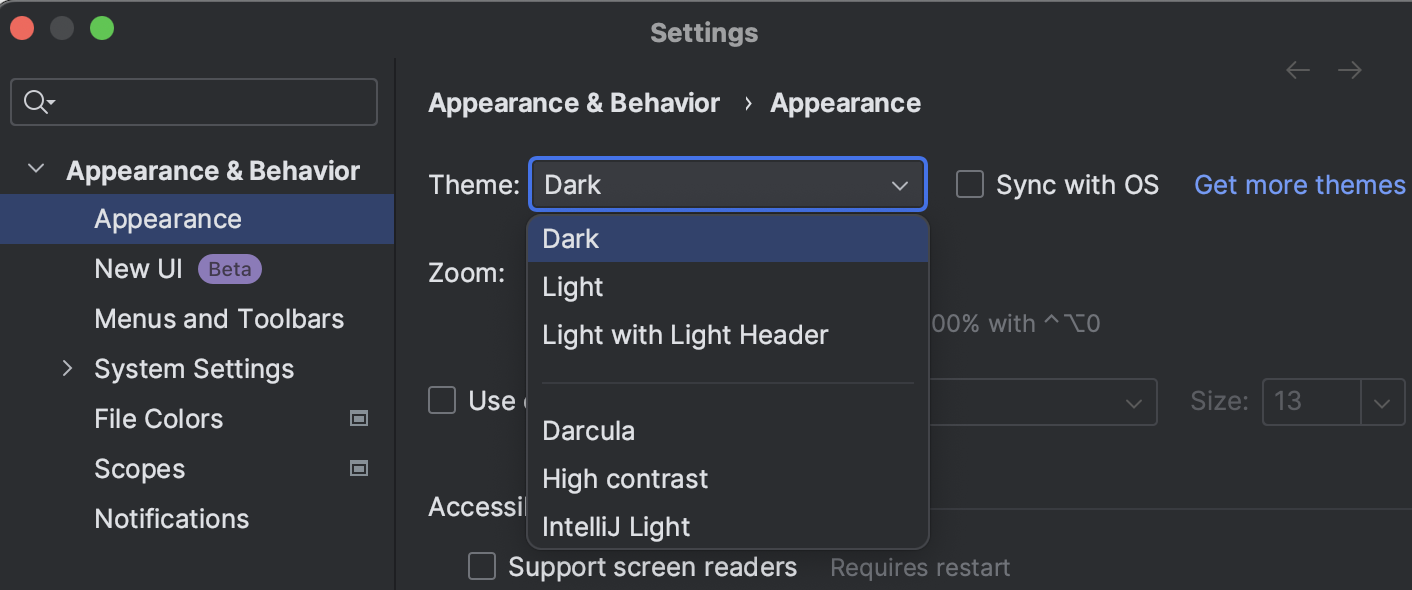This screenshot has width=1412, height=590.
Task: Click the Beta badge next to New UI
Action: (229, 268)
